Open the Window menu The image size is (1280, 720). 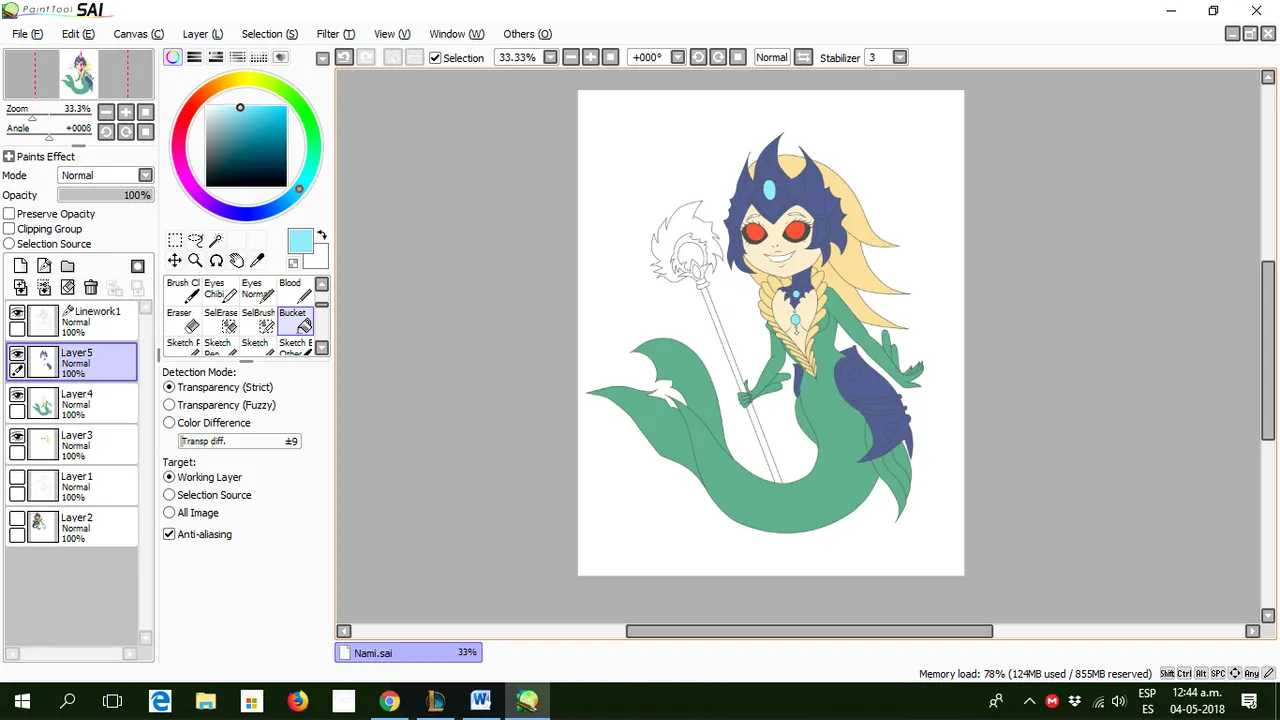point(456,34)
